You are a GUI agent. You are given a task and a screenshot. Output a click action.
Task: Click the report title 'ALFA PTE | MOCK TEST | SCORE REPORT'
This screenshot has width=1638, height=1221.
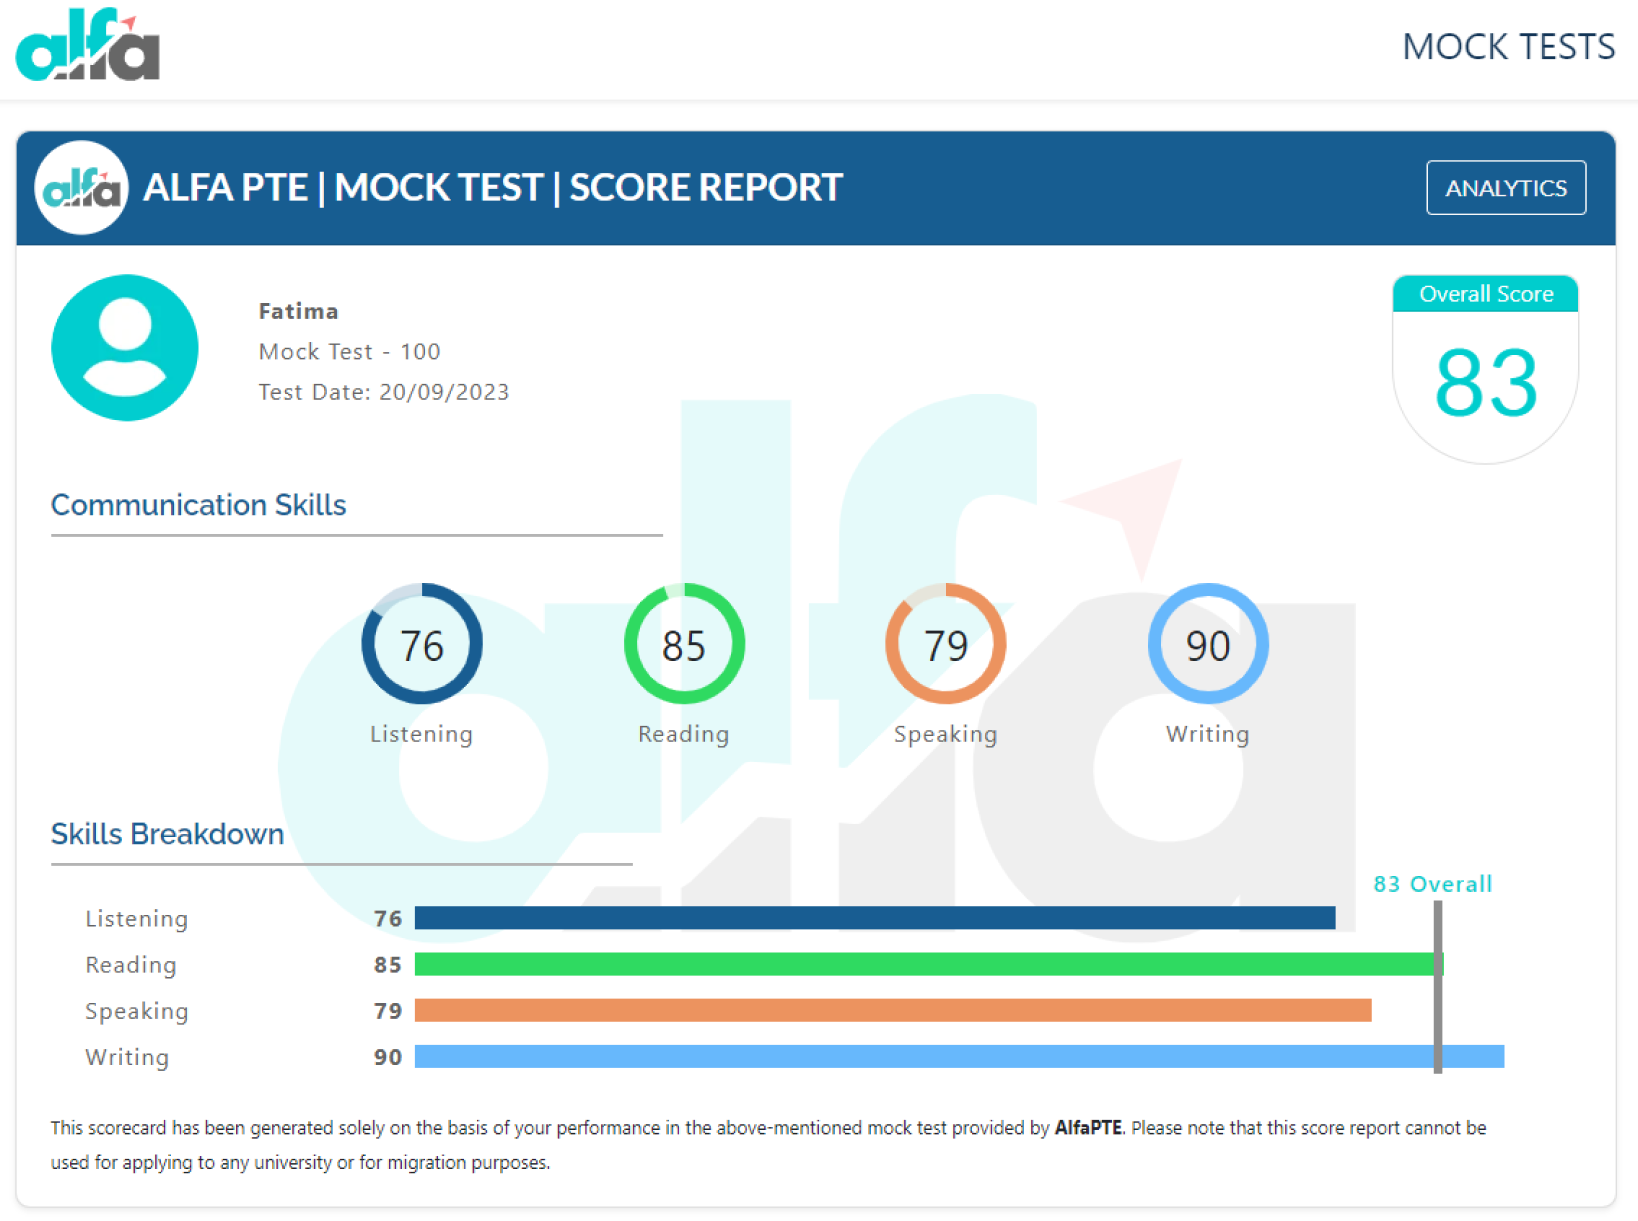[x=493, y=188]
